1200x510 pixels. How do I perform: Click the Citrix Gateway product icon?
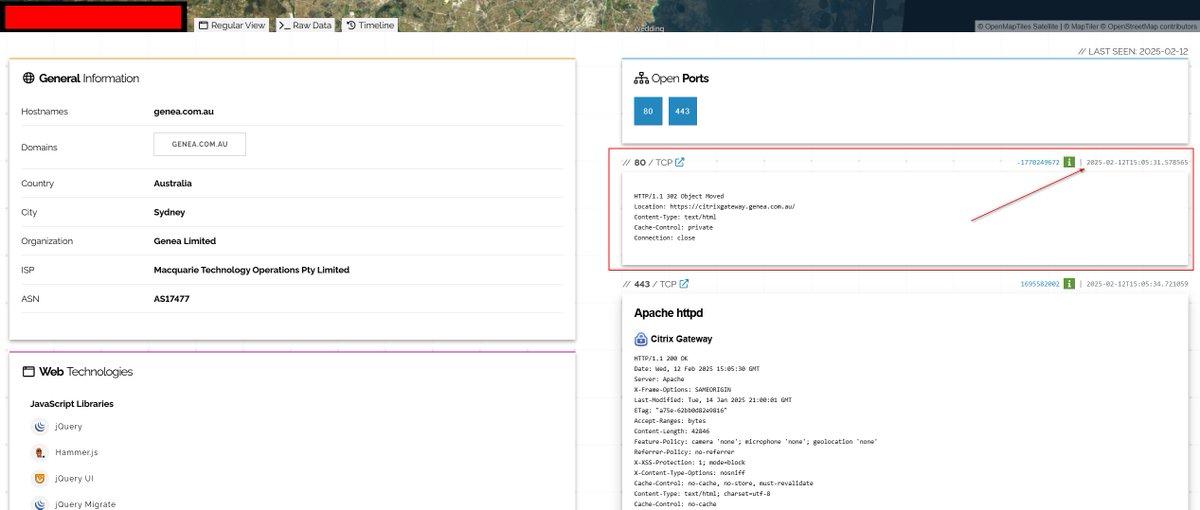(x=640, y=339)
